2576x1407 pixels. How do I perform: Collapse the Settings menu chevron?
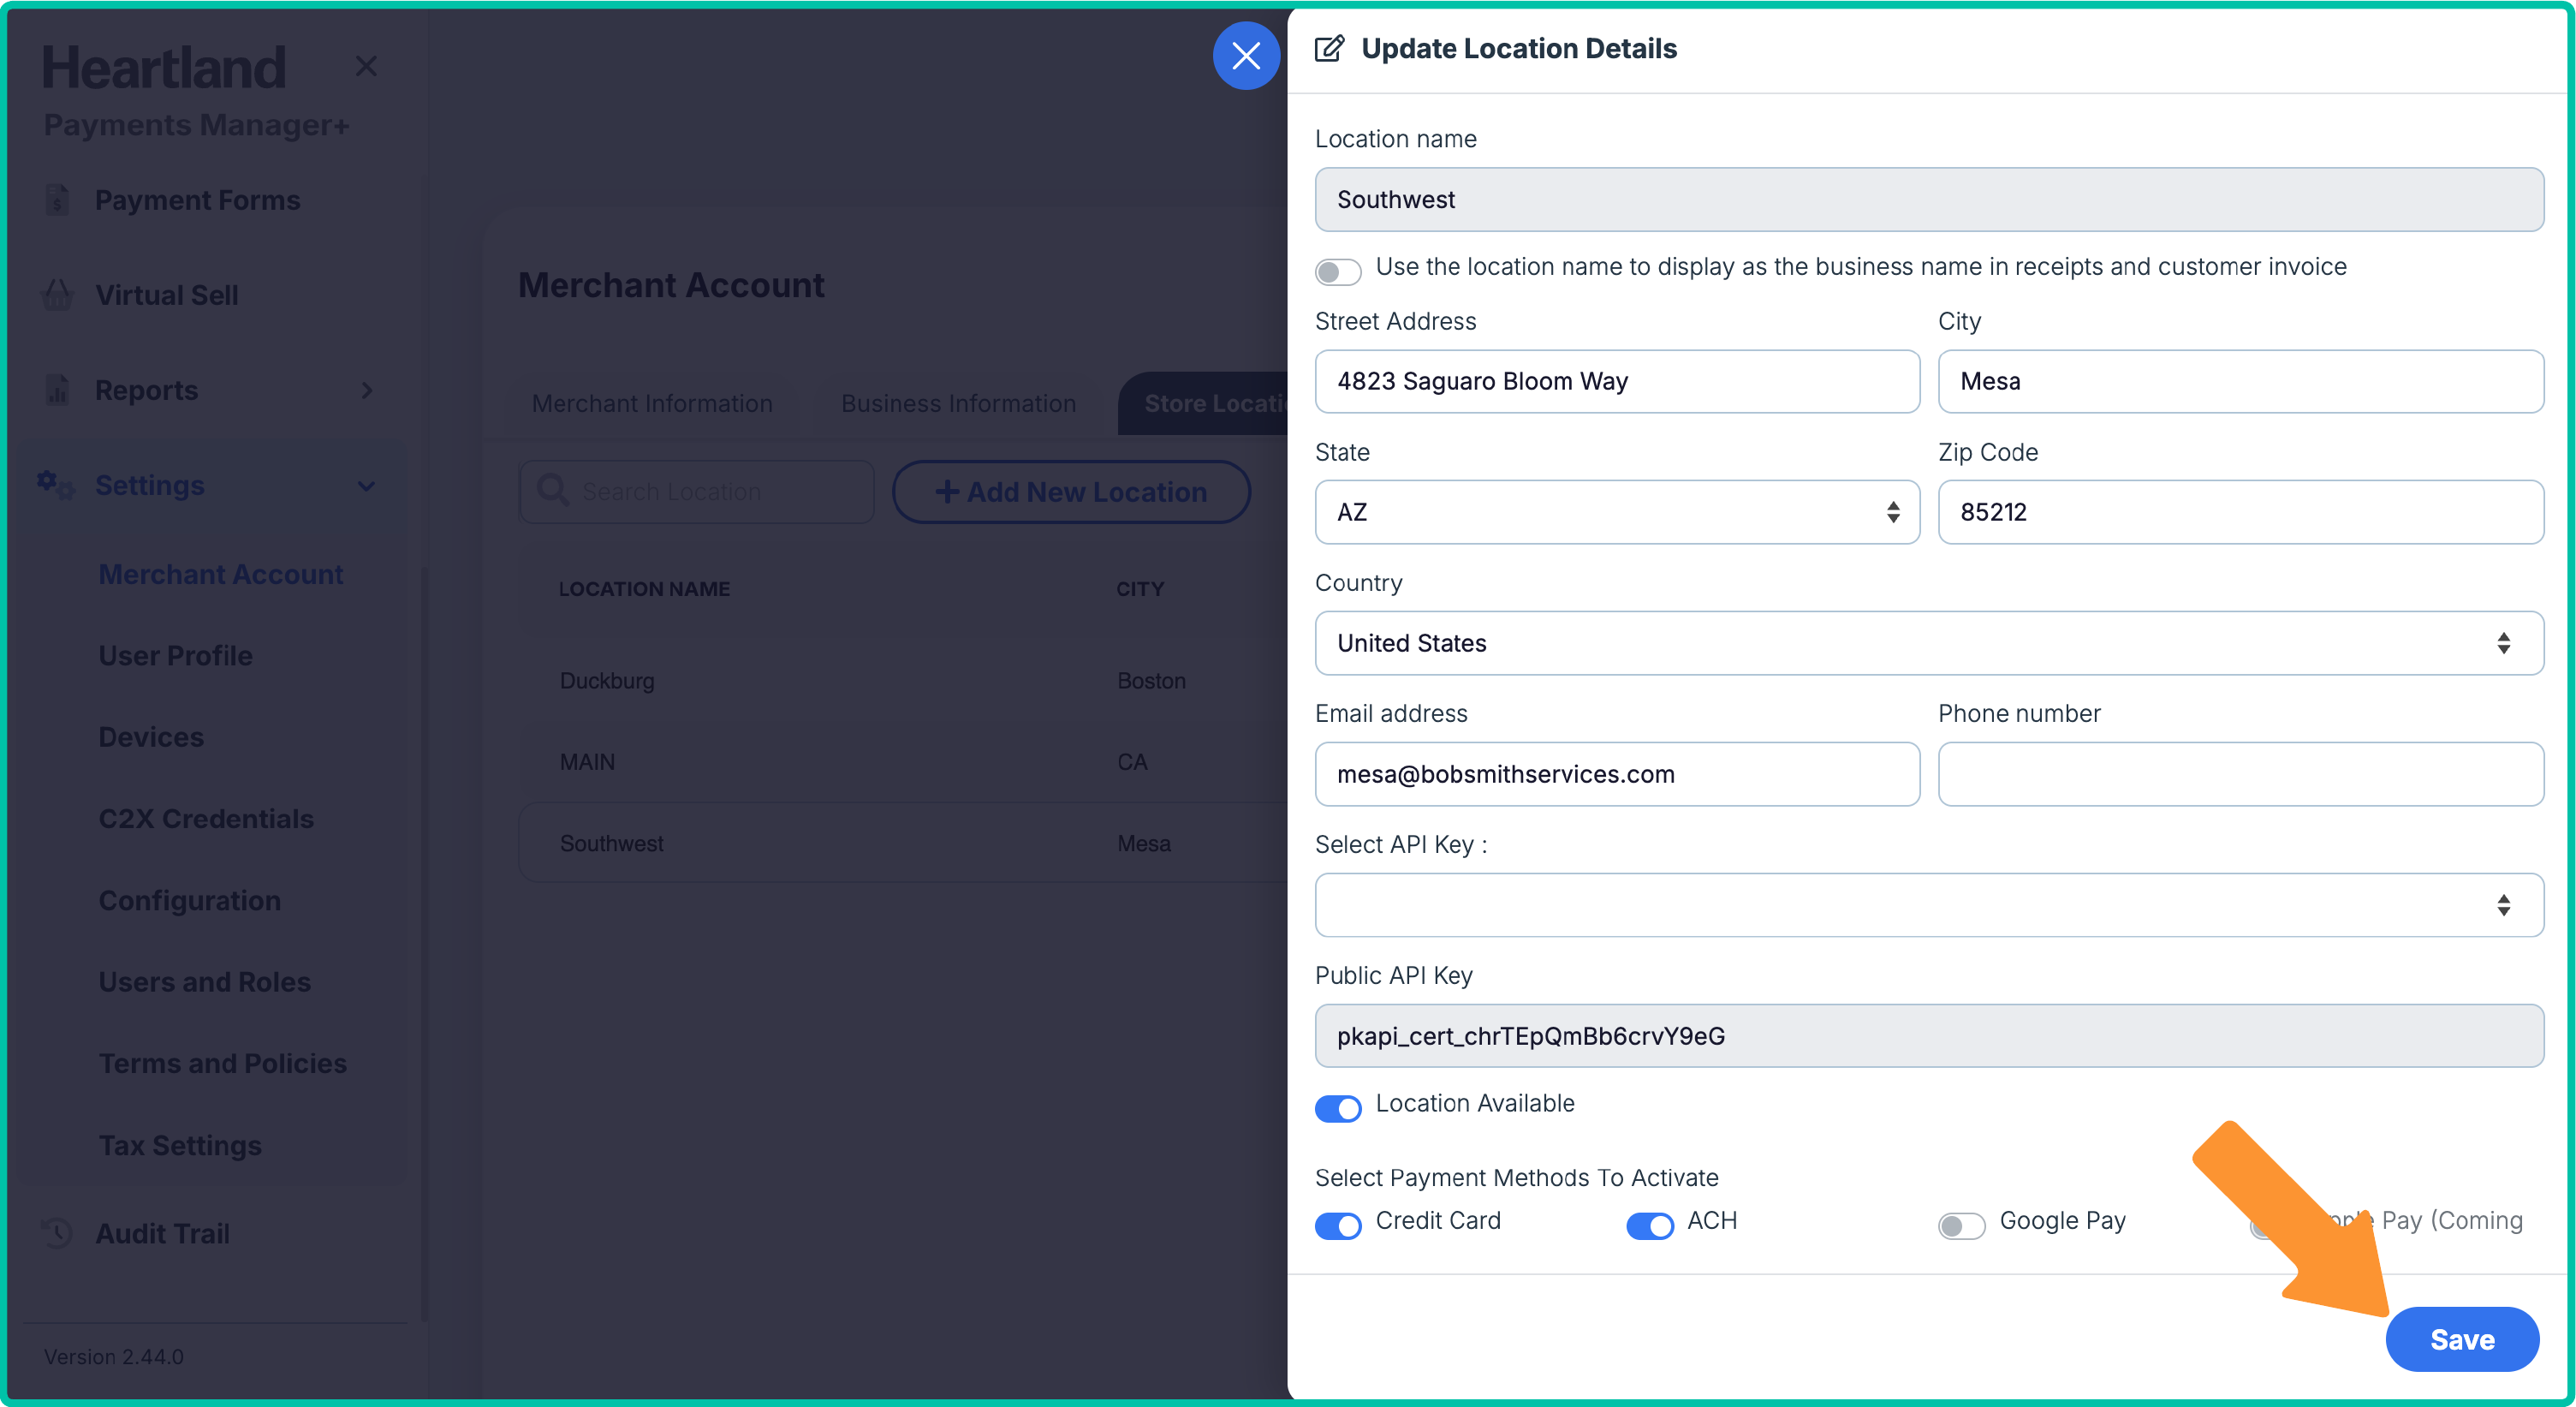point(367,486)
